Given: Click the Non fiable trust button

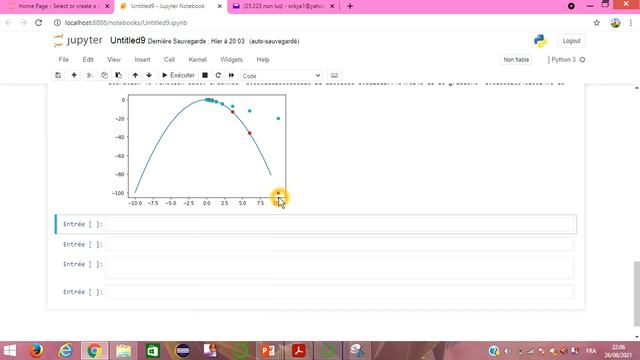Looking at the screenshot, I should tap(516, 60).
